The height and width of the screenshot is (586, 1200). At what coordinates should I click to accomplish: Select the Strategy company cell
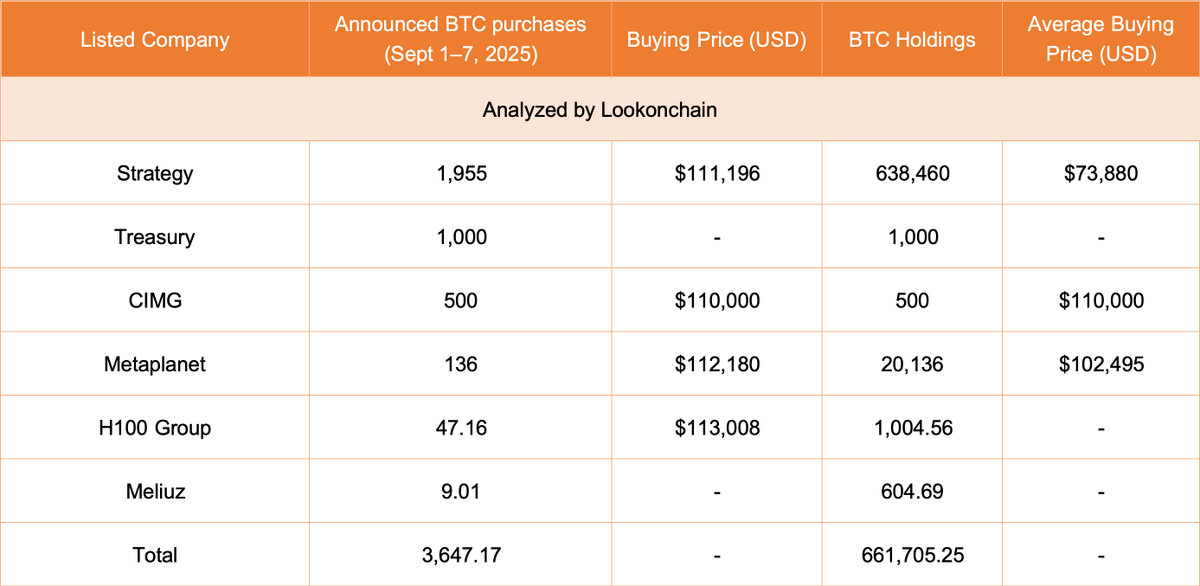pyautogui.click(x=154, y=173)
